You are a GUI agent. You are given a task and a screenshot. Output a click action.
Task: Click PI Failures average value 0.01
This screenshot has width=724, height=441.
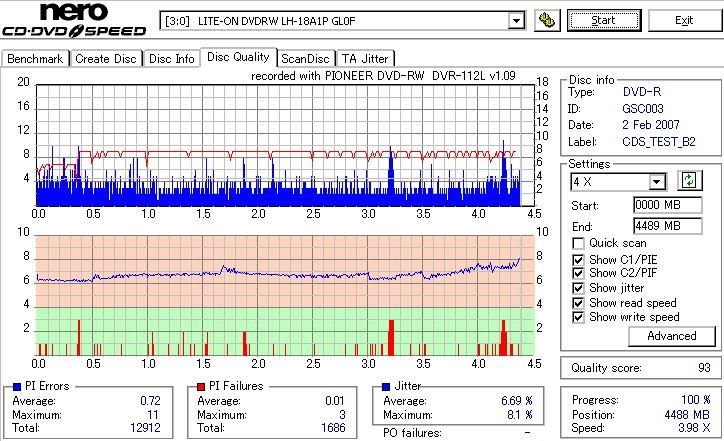(x=335, y=401)
